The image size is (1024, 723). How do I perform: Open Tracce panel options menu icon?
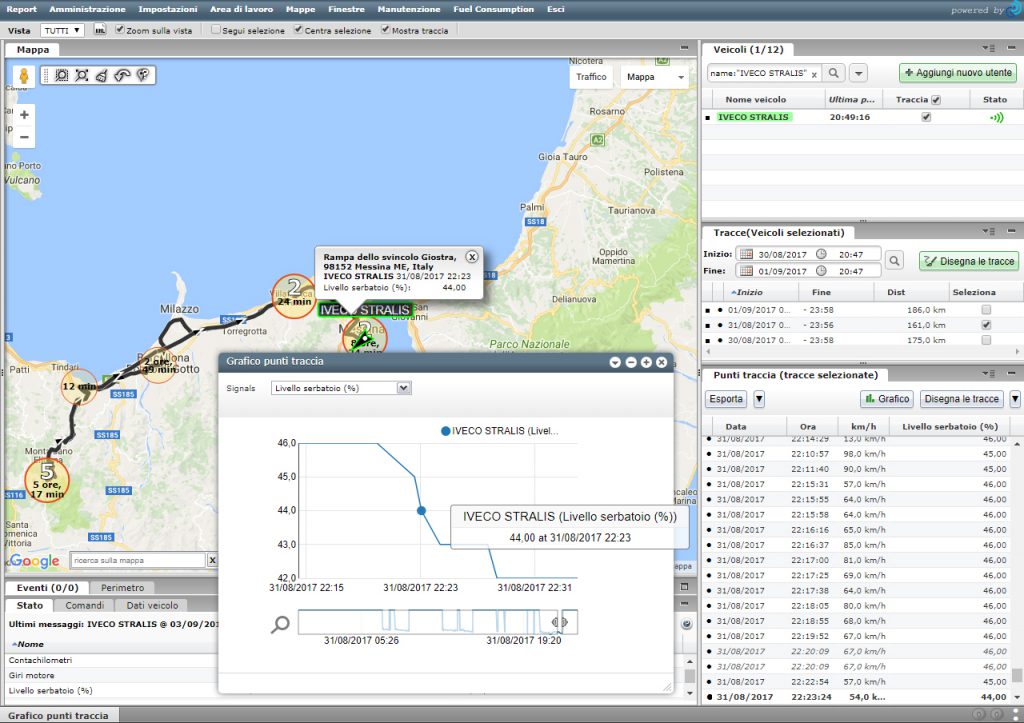tap(988, 231)
